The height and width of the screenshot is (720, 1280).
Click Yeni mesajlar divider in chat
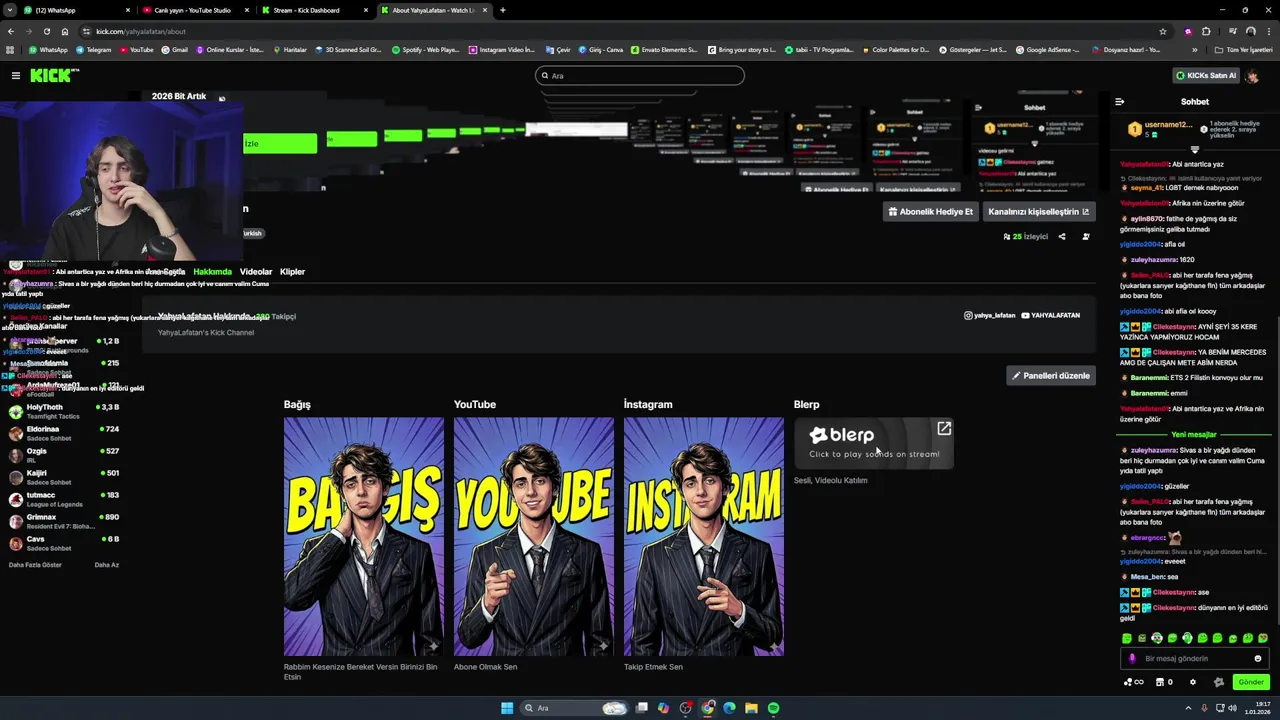(x=1194, y=435)
